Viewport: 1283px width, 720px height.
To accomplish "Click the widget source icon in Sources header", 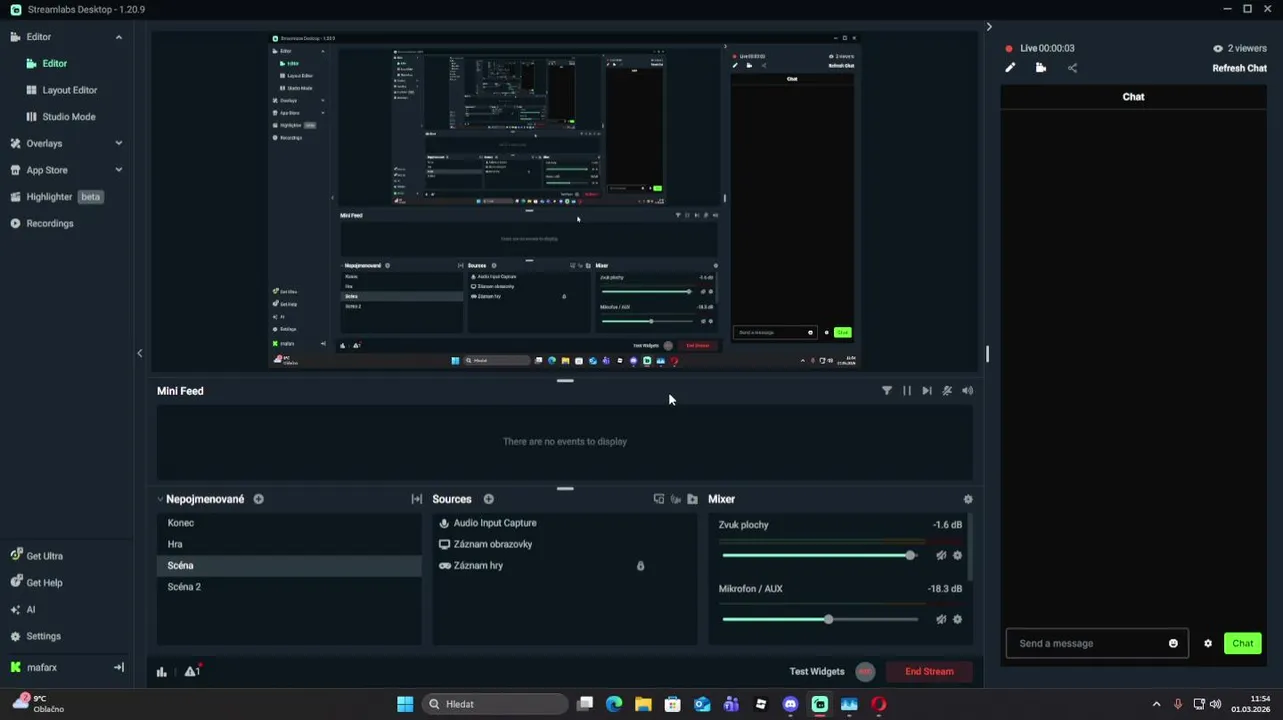I will [x=658, y=499].
